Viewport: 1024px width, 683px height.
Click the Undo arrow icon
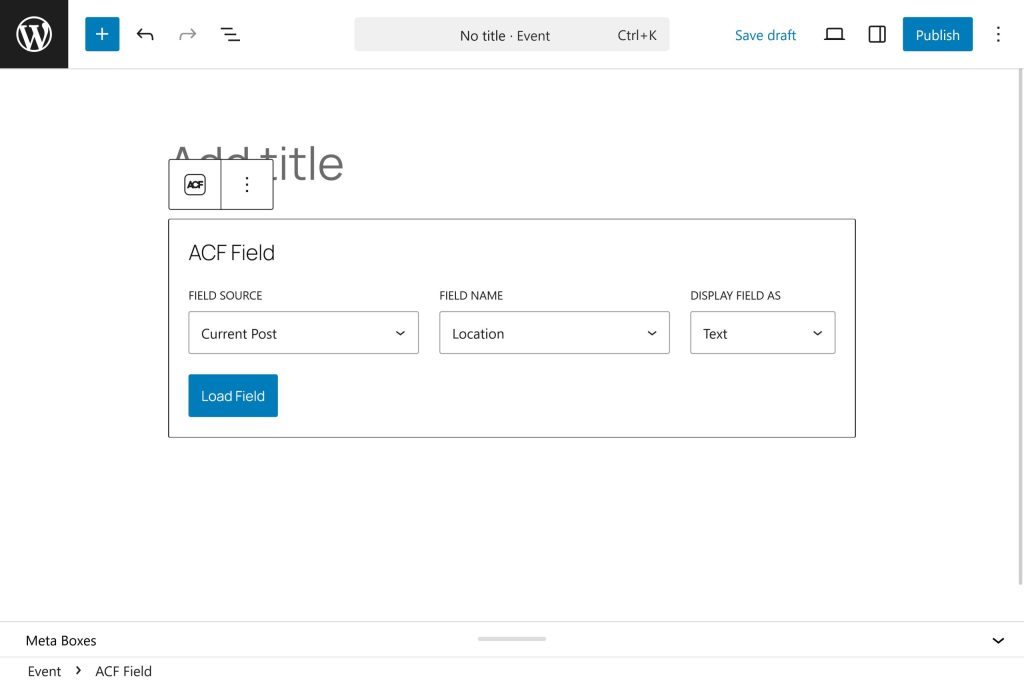point(145,35)
